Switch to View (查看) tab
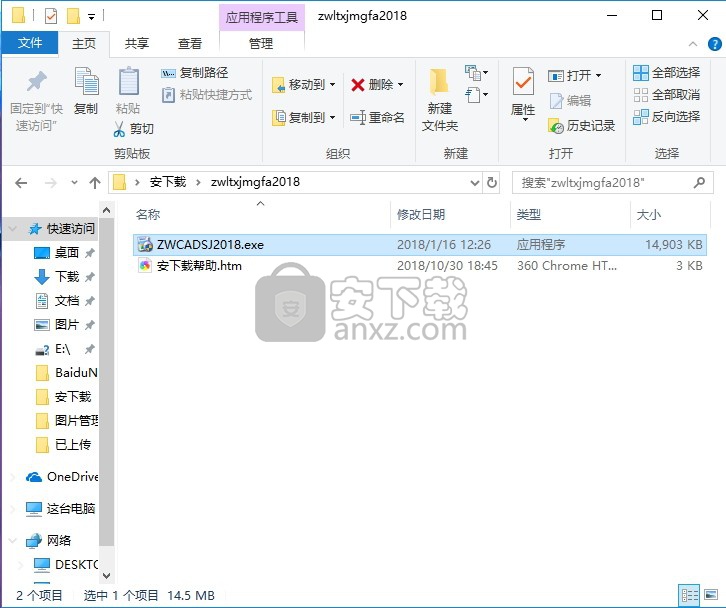 [x=190, y=44]
